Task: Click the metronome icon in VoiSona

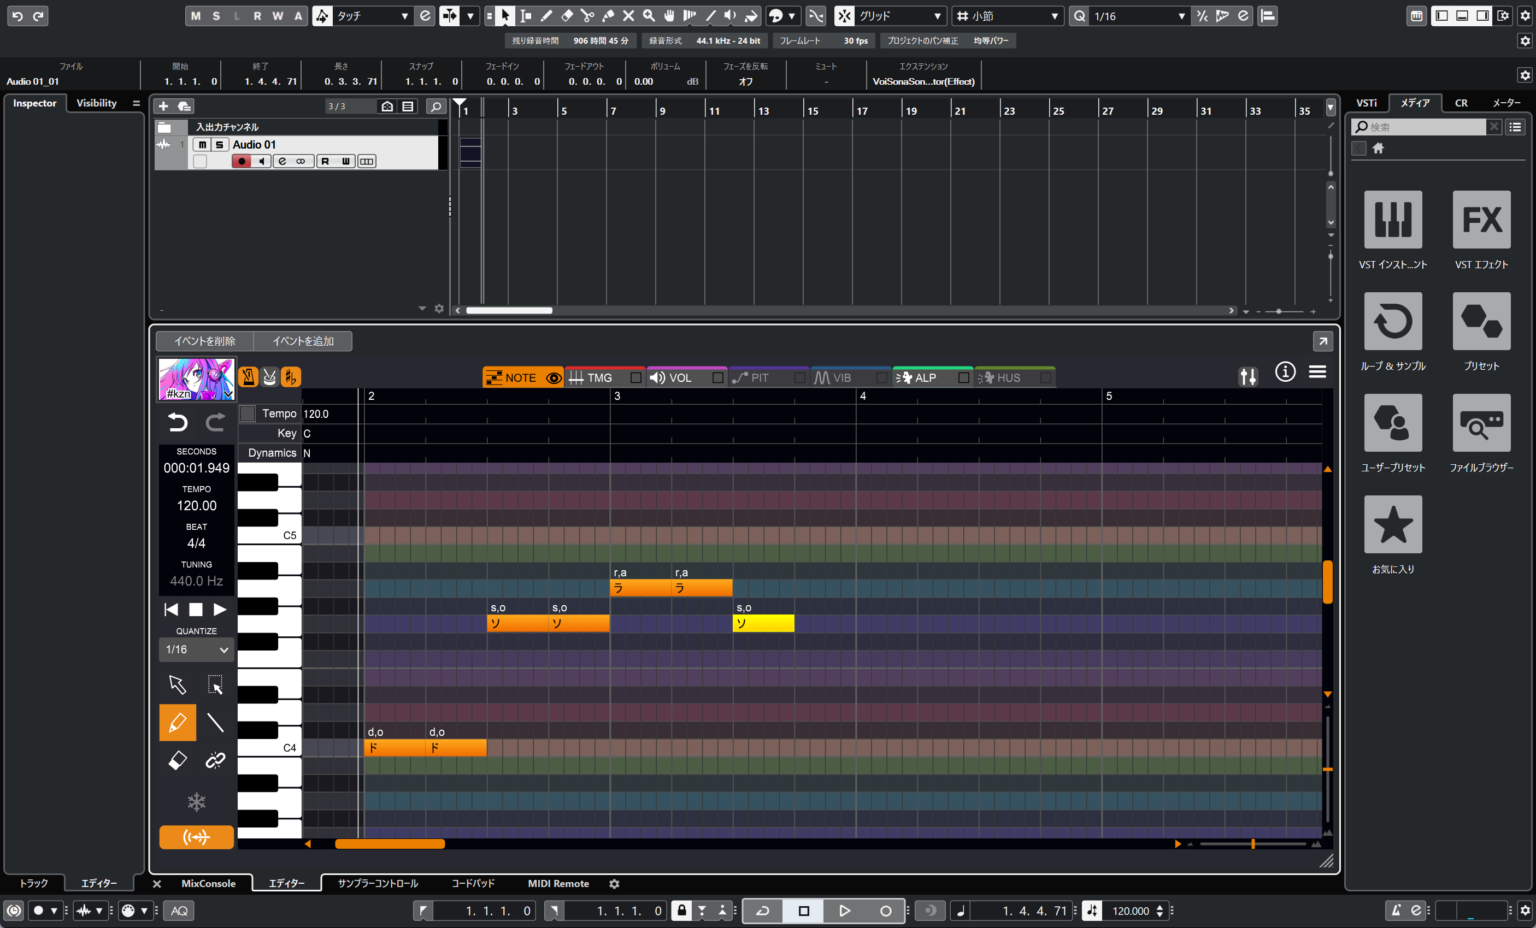Action: [x=248, y=377]
